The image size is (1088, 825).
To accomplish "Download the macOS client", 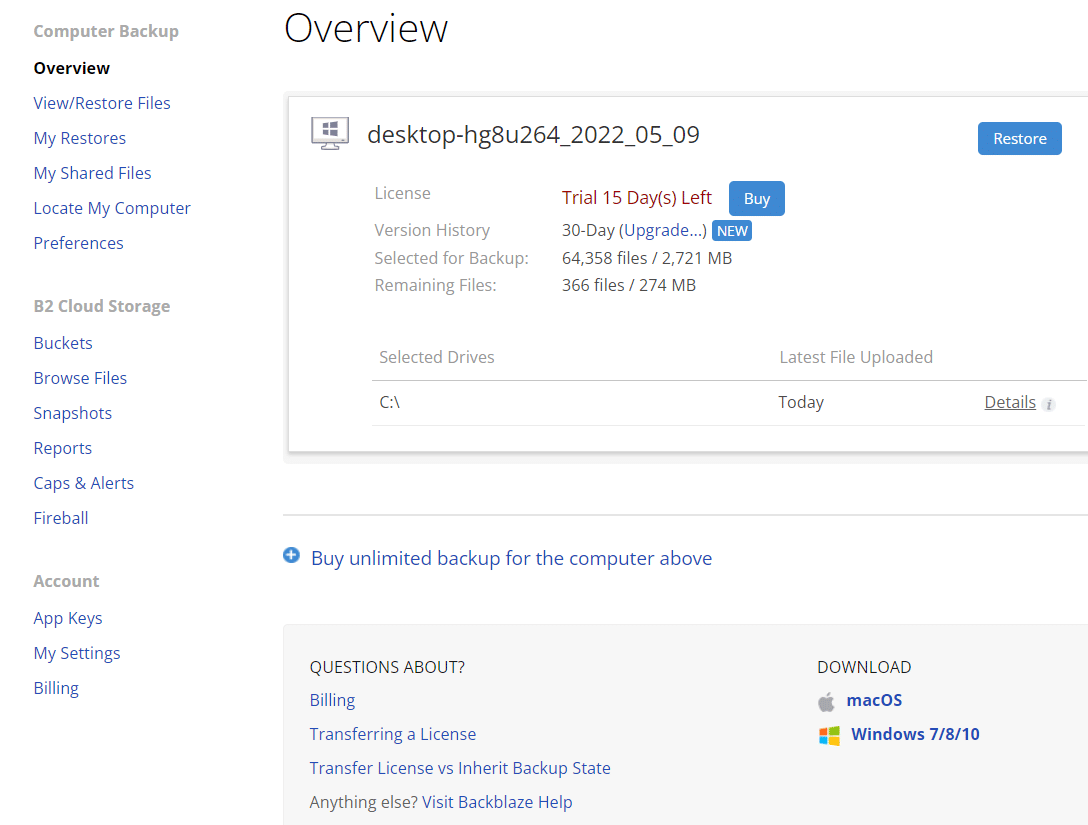I will coord(874,700).
